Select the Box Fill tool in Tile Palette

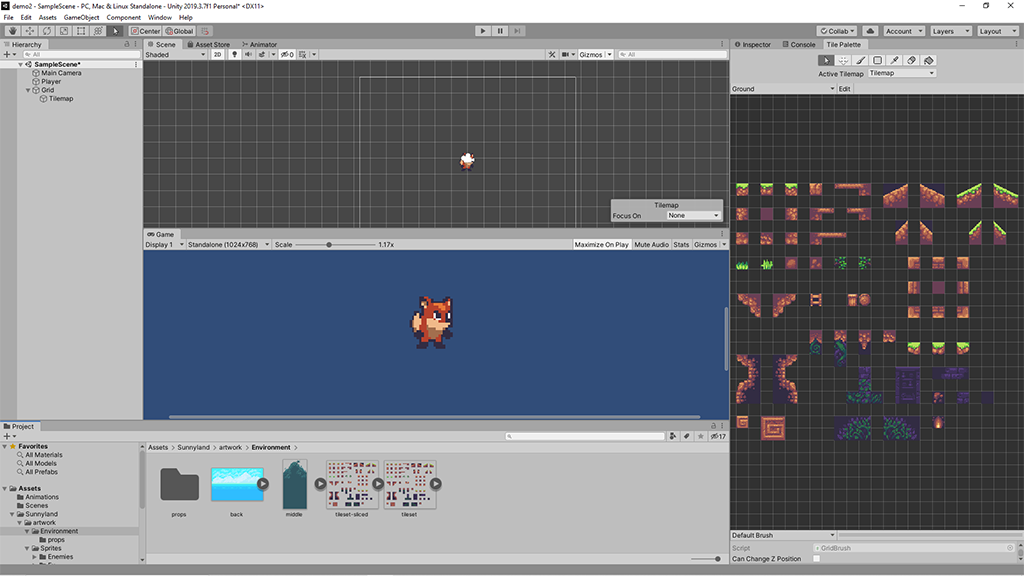point(877,60)
